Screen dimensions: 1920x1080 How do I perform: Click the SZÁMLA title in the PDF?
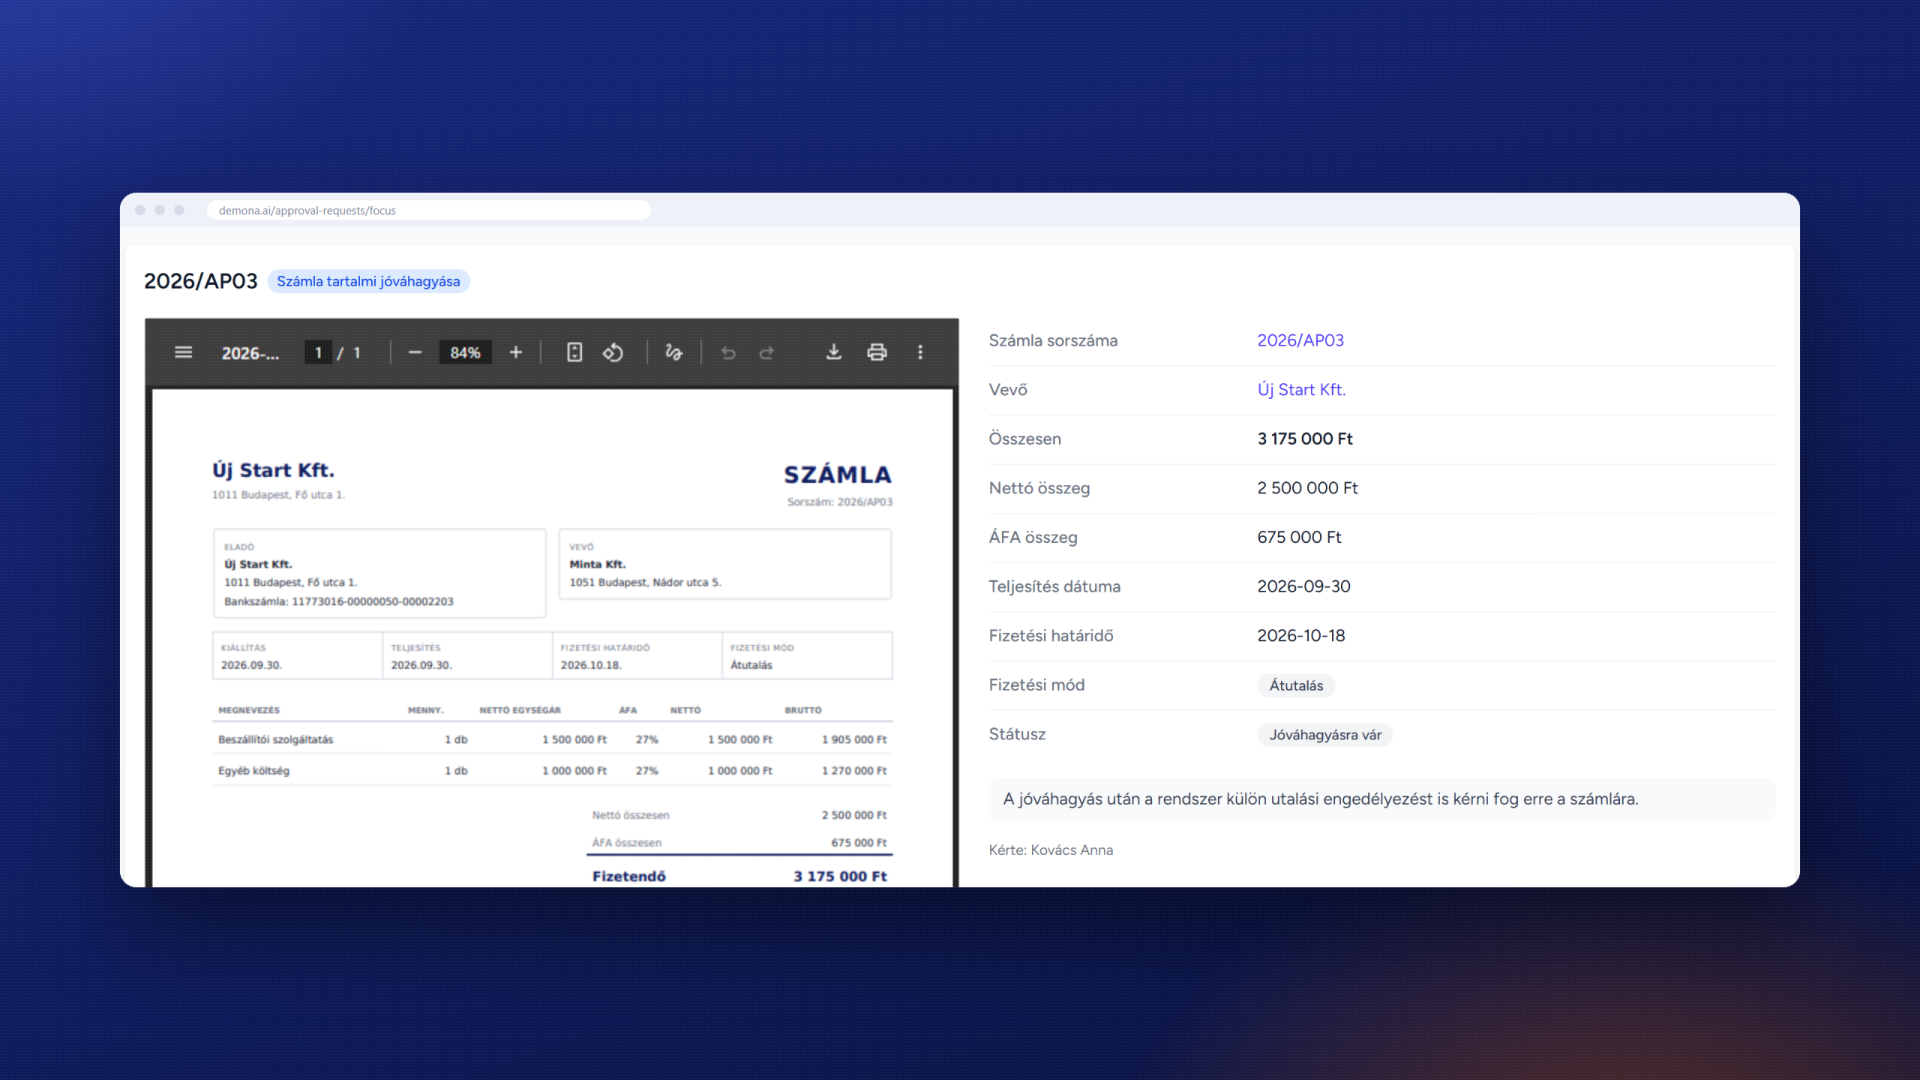coord(837,475)
